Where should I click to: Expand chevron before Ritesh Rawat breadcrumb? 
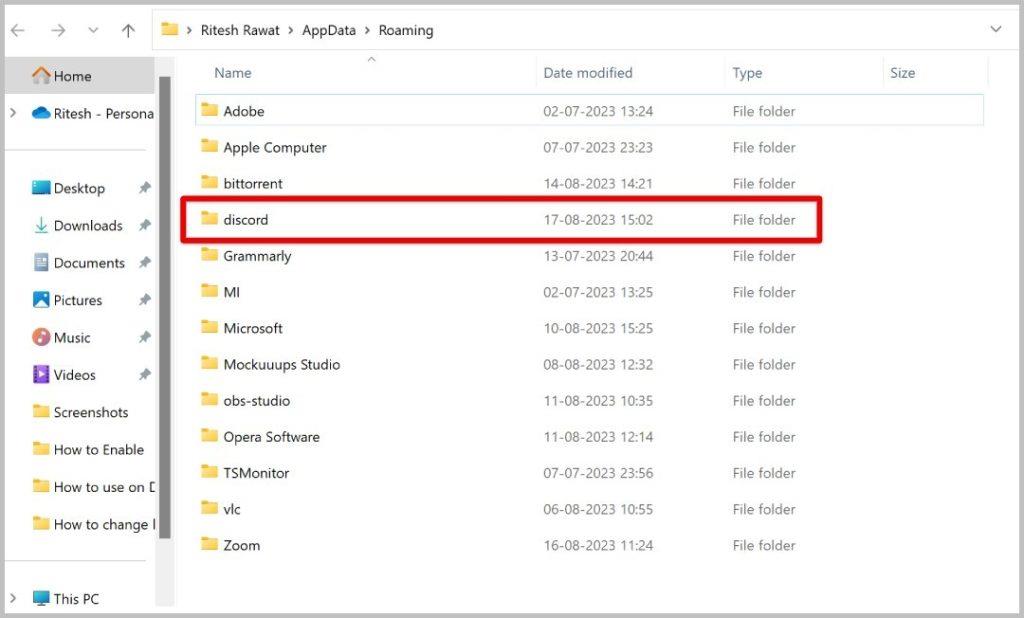(189, 30)
